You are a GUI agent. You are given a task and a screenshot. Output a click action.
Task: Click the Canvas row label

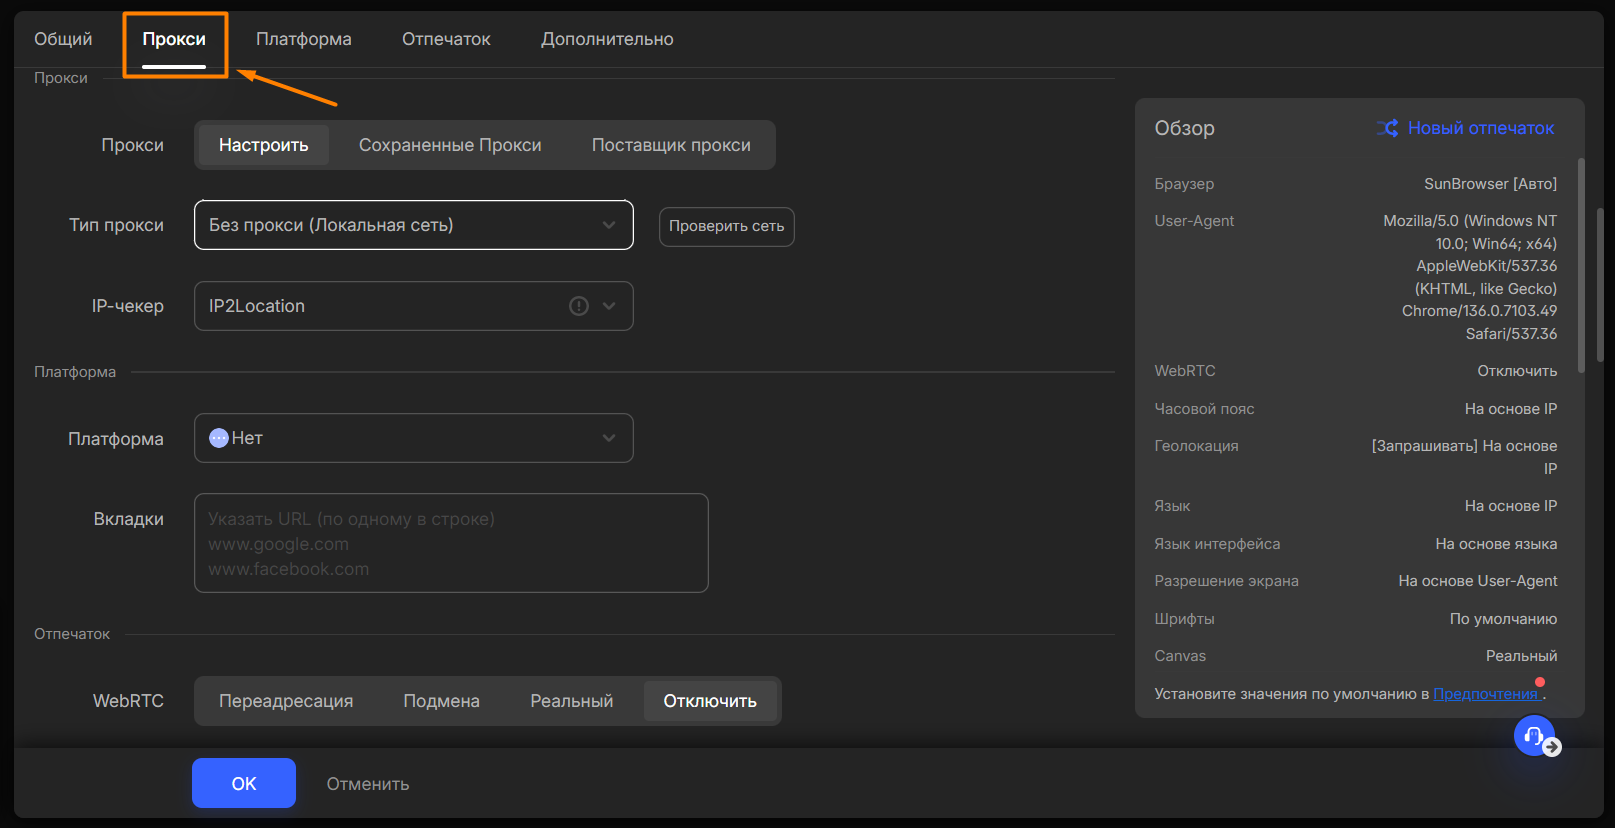[1180, 656]
